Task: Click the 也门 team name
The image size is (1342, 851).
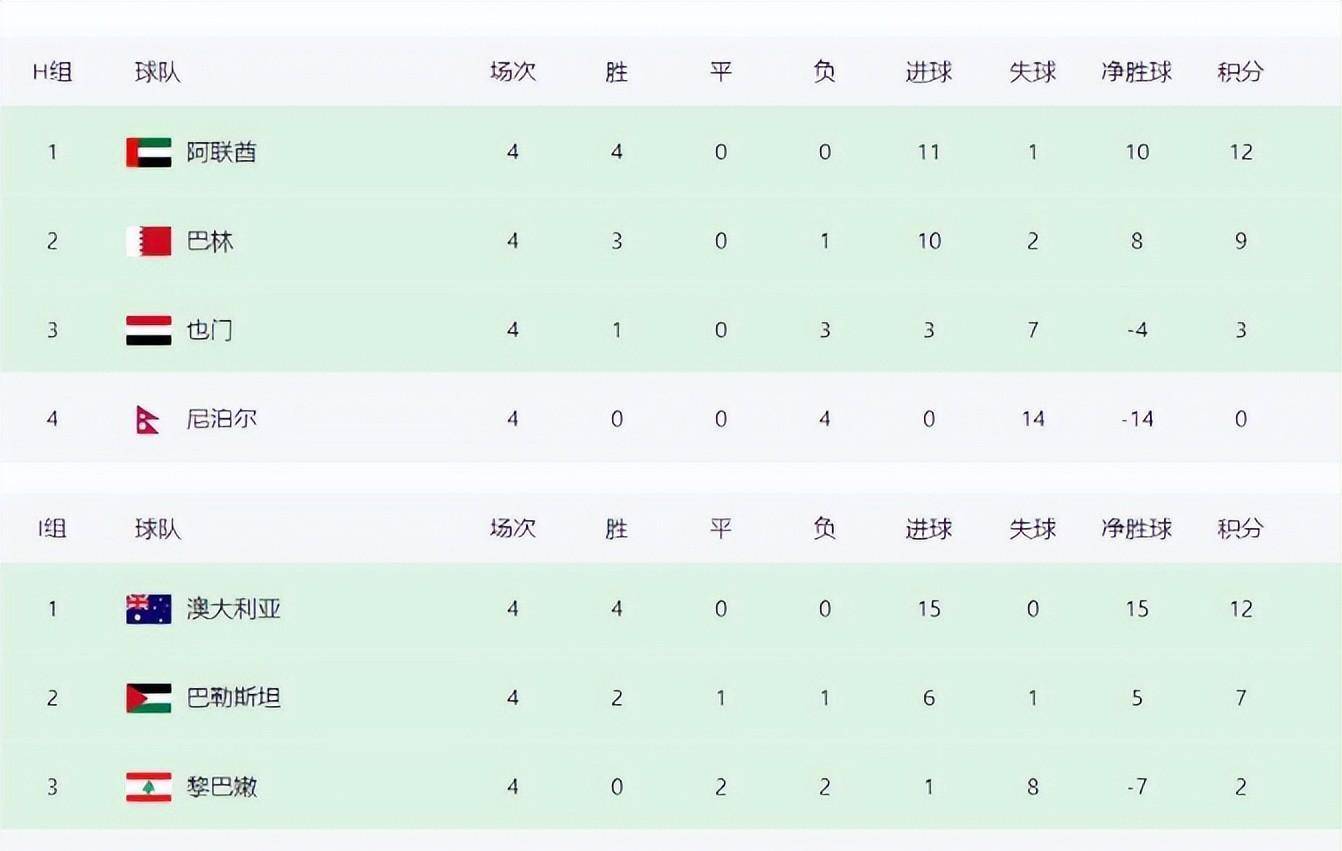Action: tap(210, 330)
